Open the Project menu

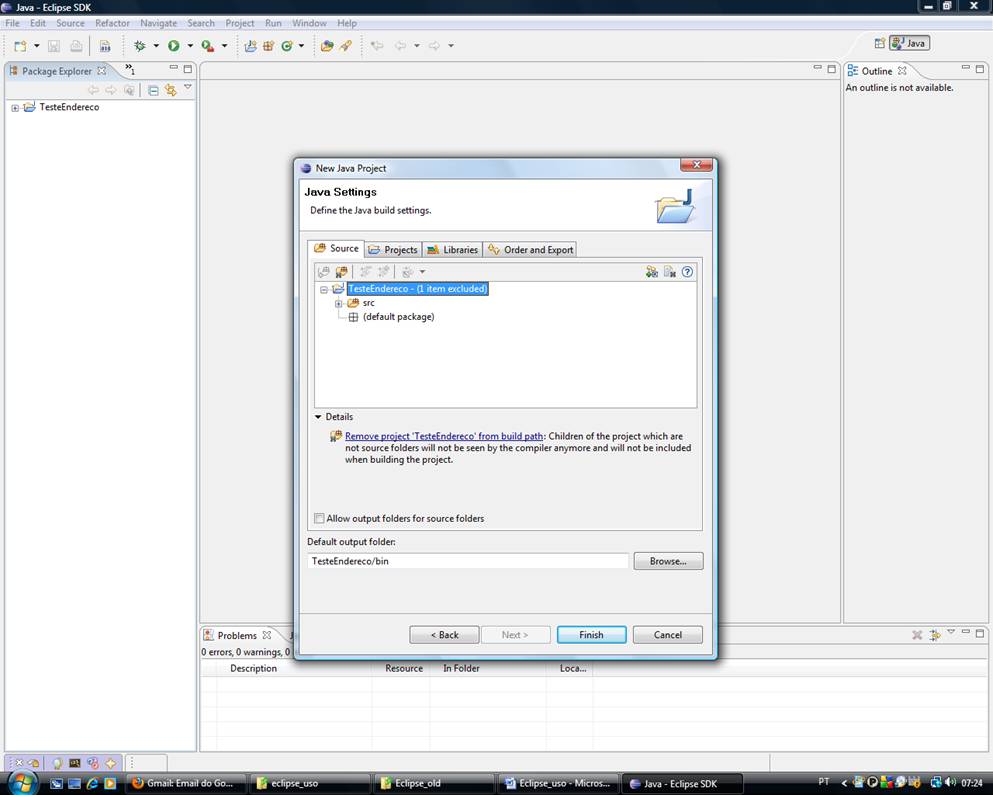coord(239,23)
